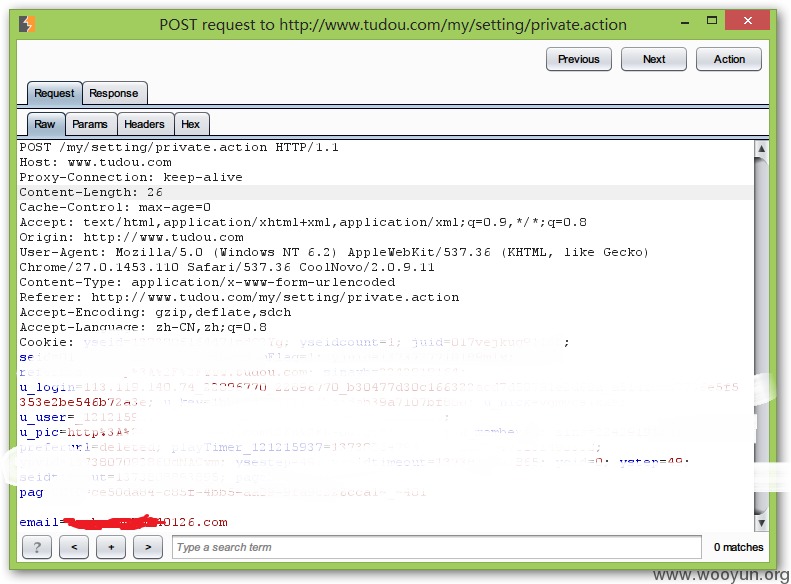Click the email parameter line
The width and height of the screenshot is (791, 584).
(124, 522)
